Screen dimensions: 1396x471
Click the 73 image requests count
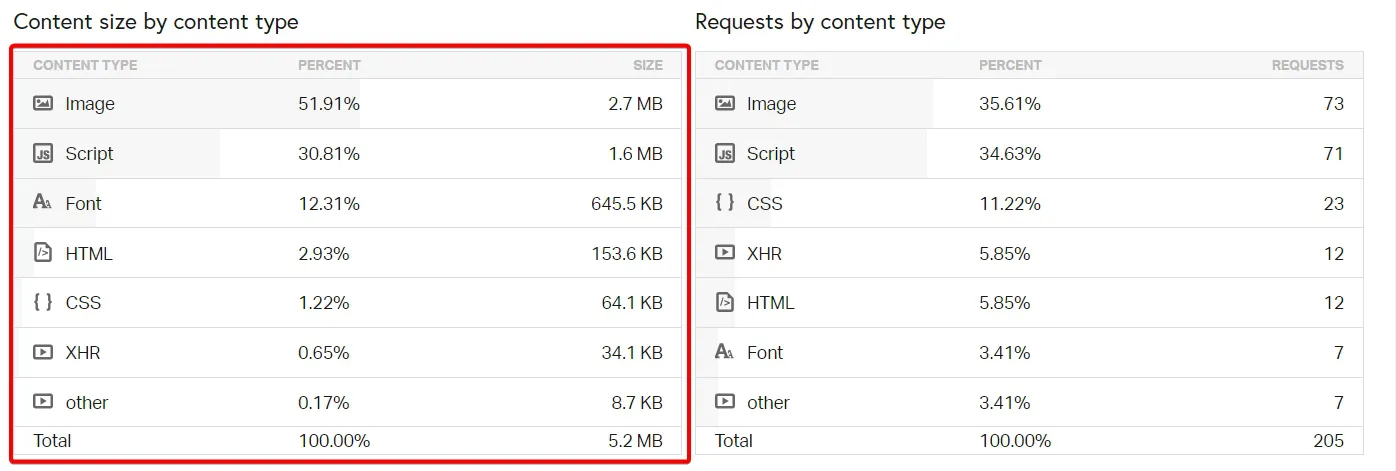pyautogui.click(x=1333, y=104)
